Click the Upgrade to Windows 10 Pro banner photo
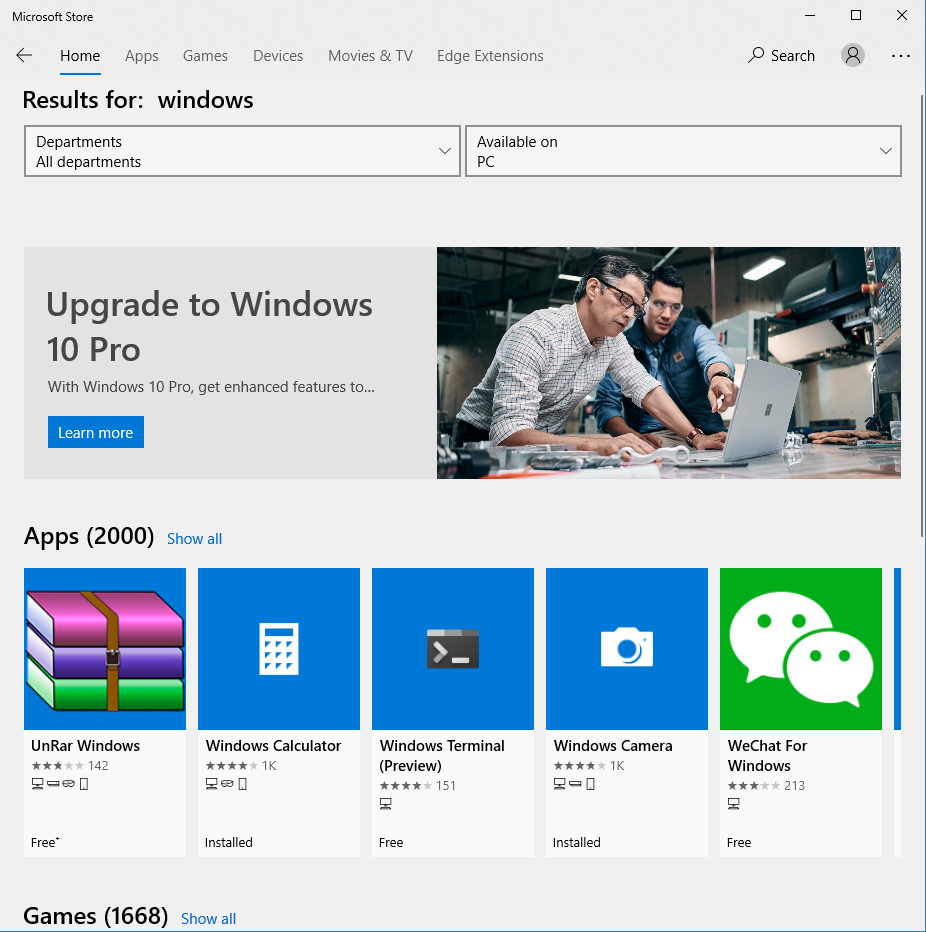926x932 pixels. 669,363
